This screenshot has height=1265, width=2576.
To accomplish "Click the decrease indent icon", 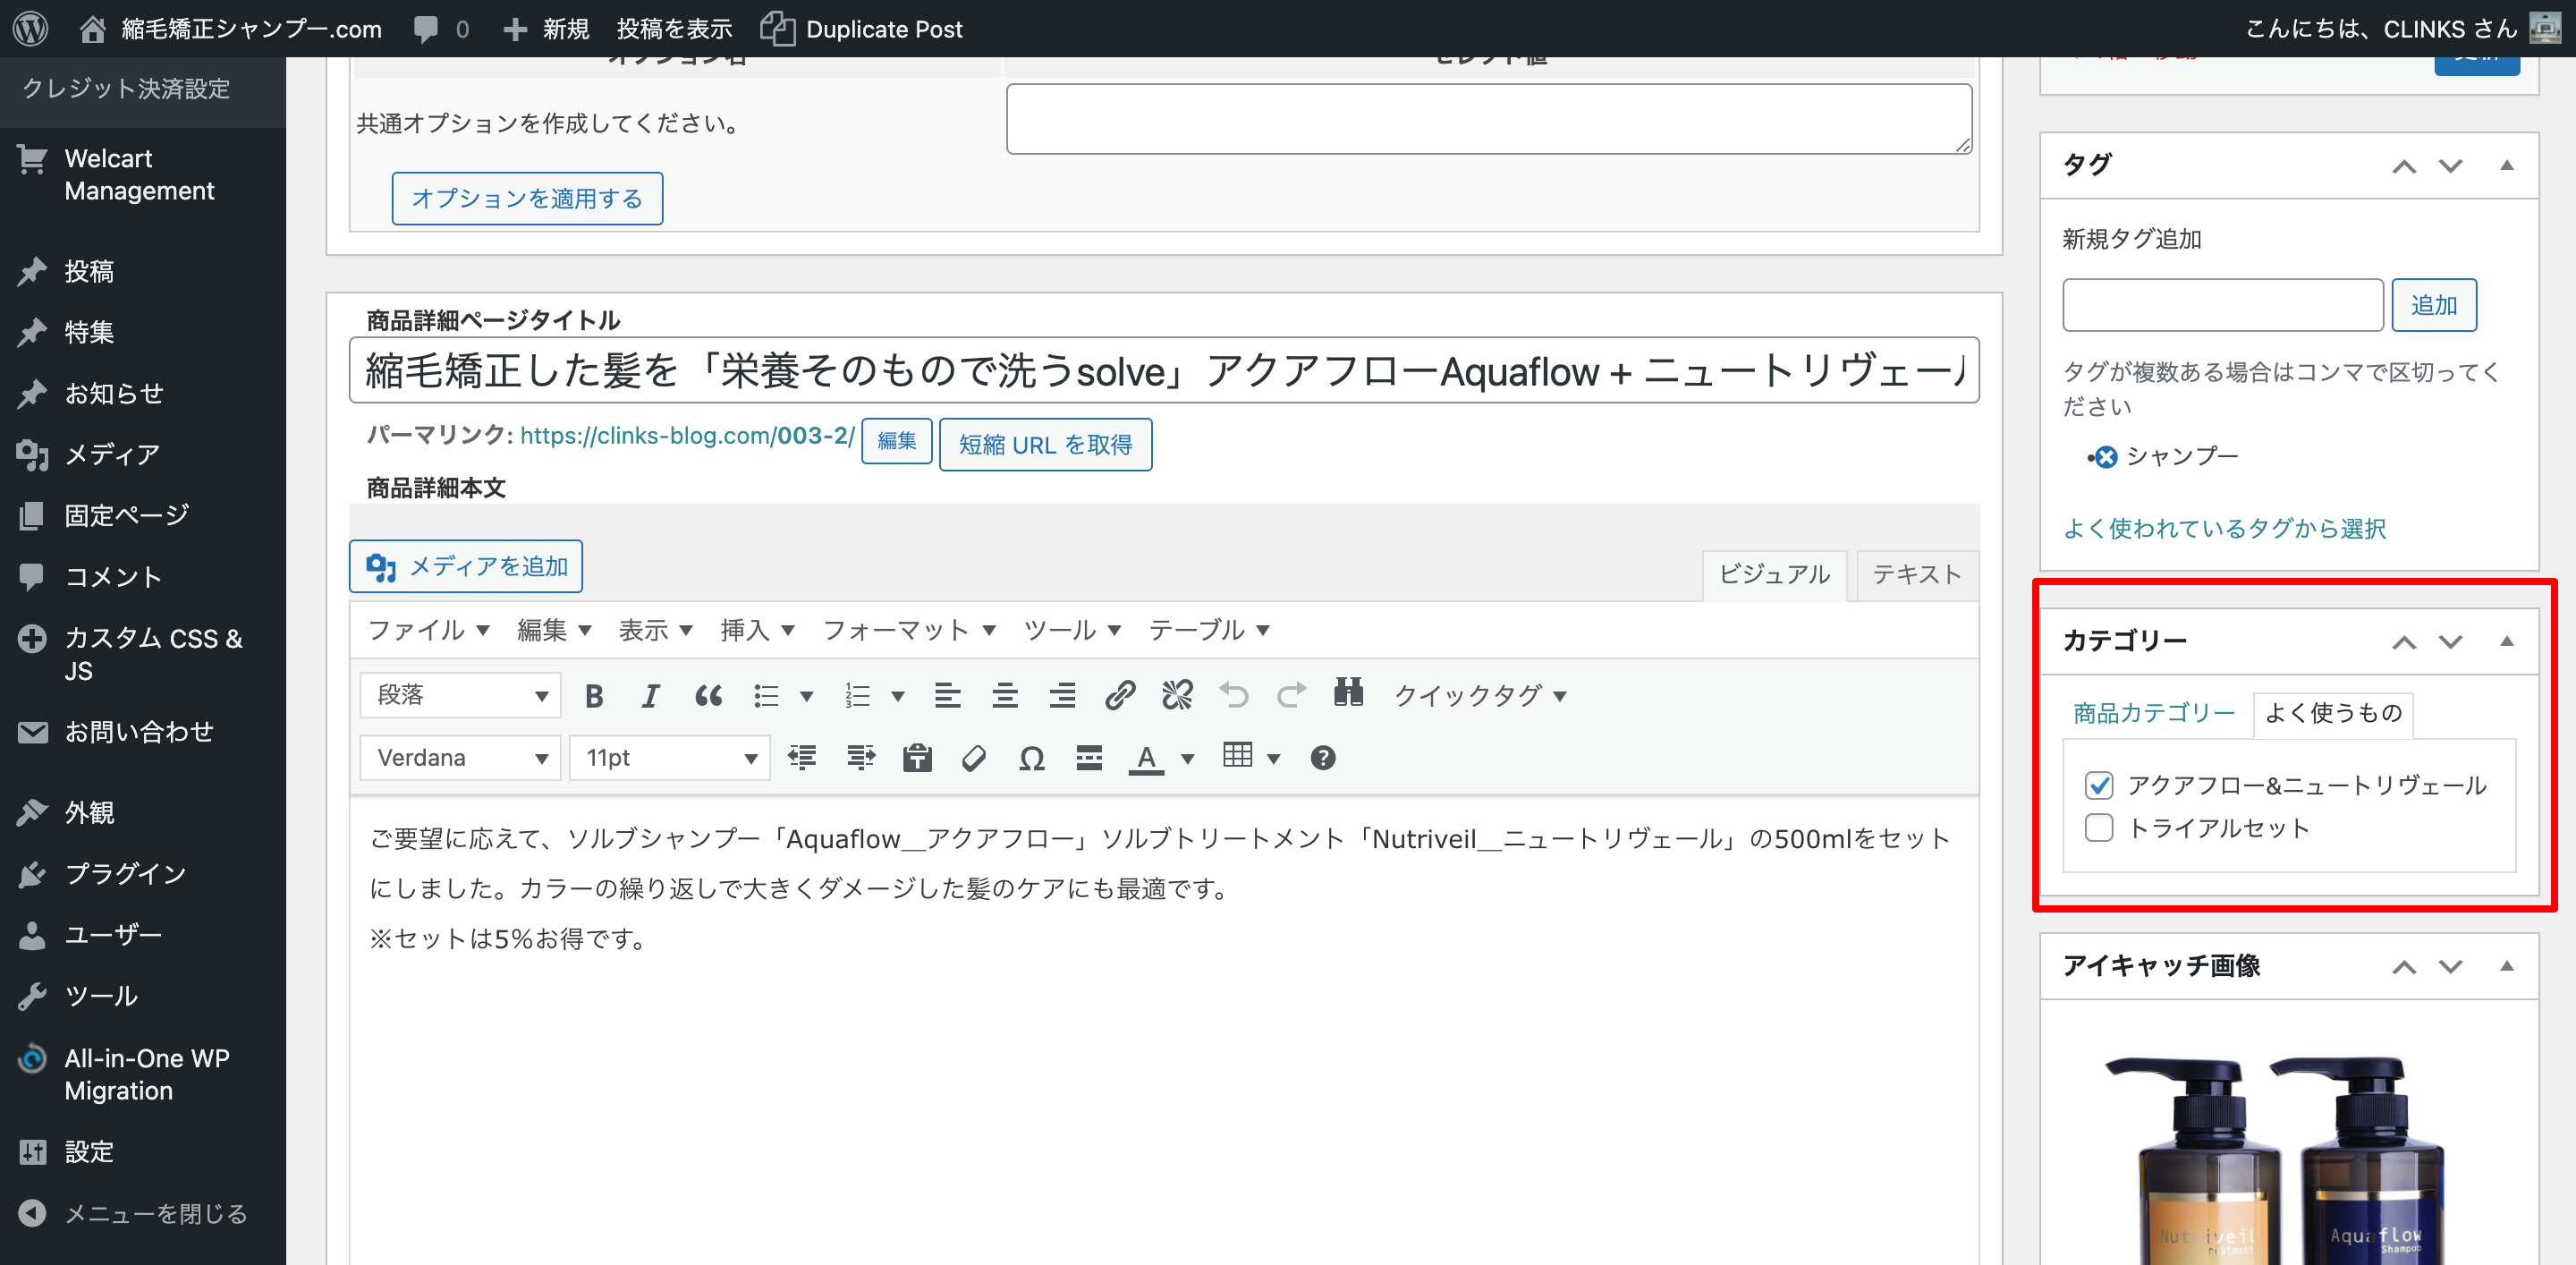I will tap(802, 758).
